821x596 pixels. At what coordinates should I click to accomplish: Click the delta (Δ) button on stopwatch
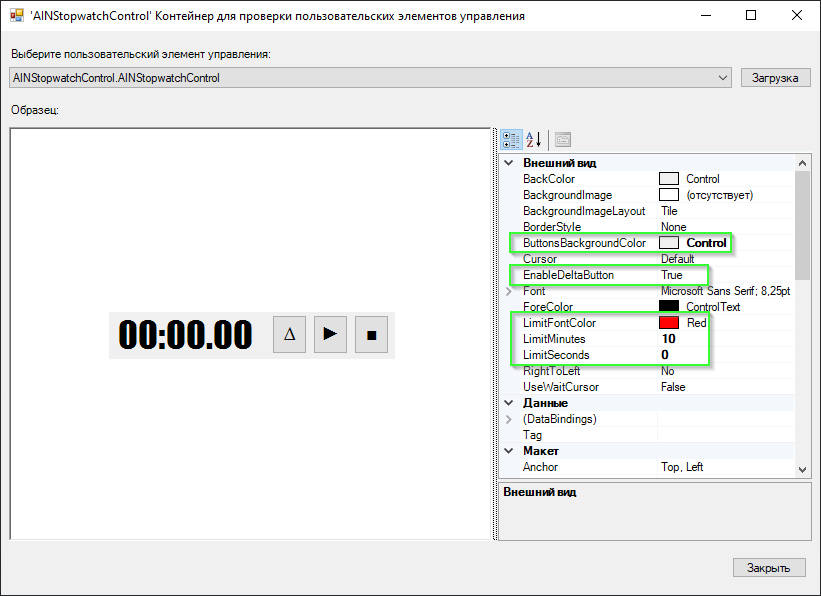click(x=289, y=334)
